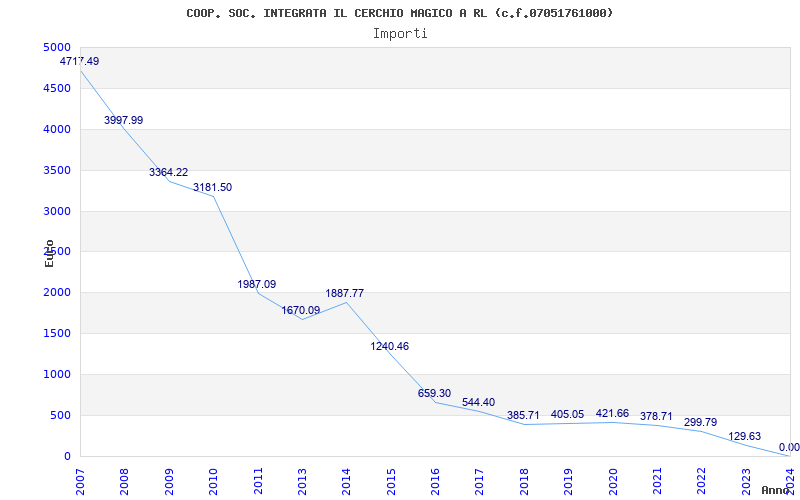The height and width of the screenshot is (500, 800).
Task: Click the 2008 x-axis year label
Action: point(124,482)
